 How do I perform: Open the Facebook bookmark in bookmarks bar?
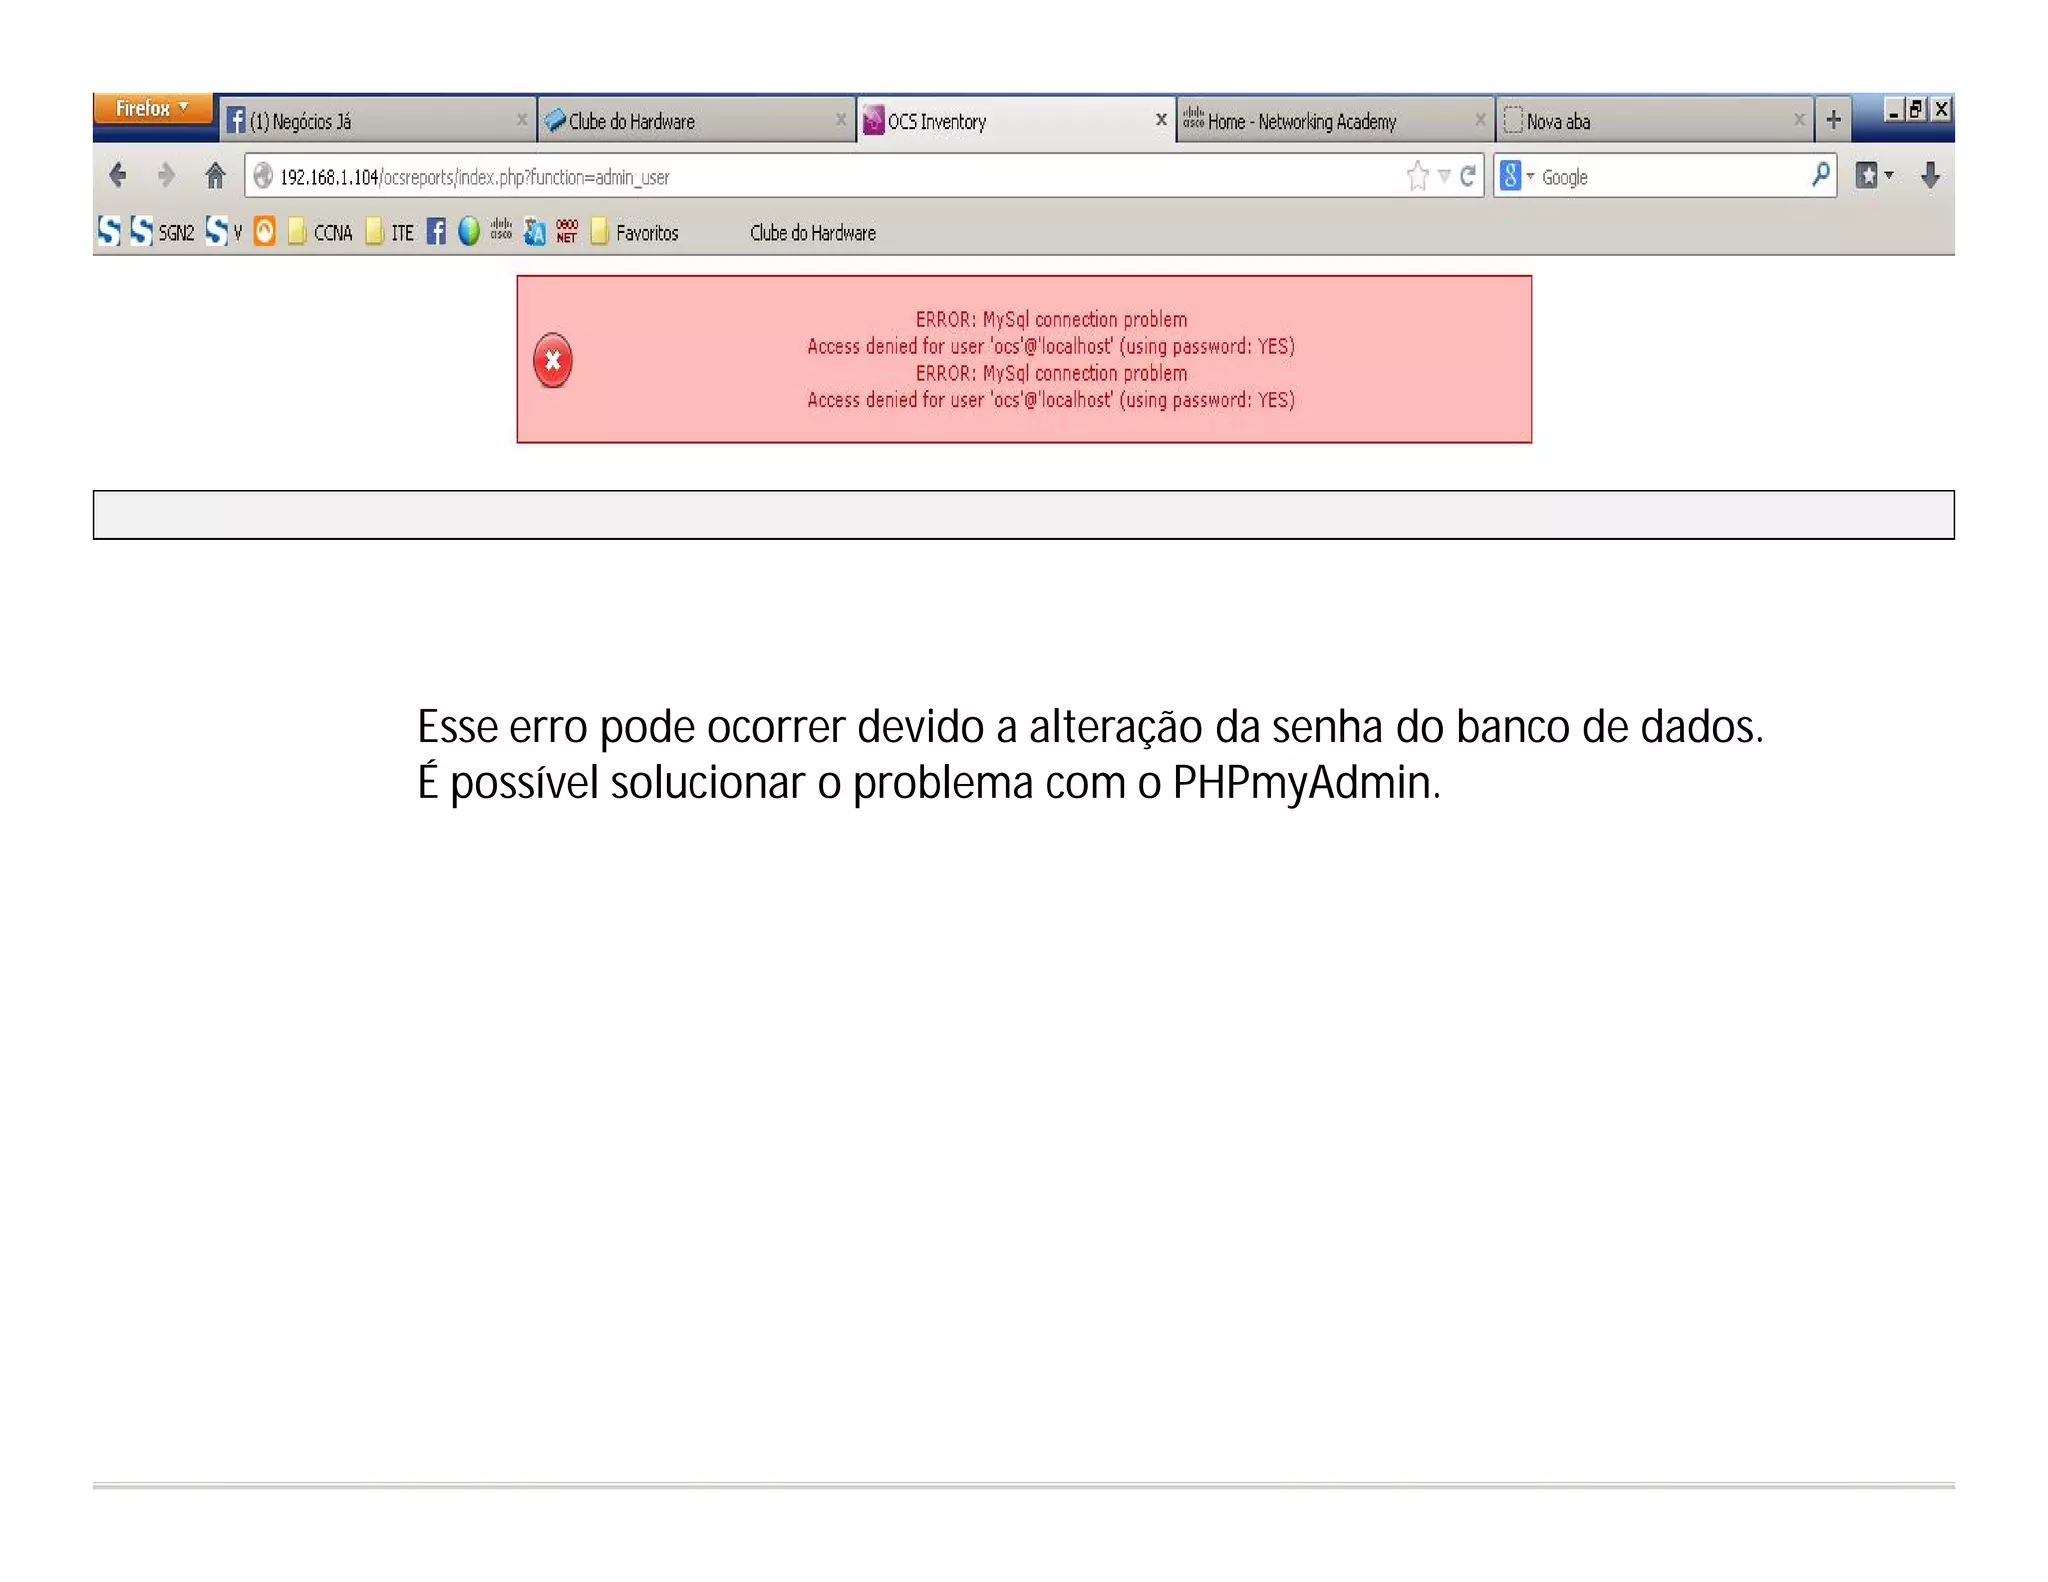coord(436,231)
